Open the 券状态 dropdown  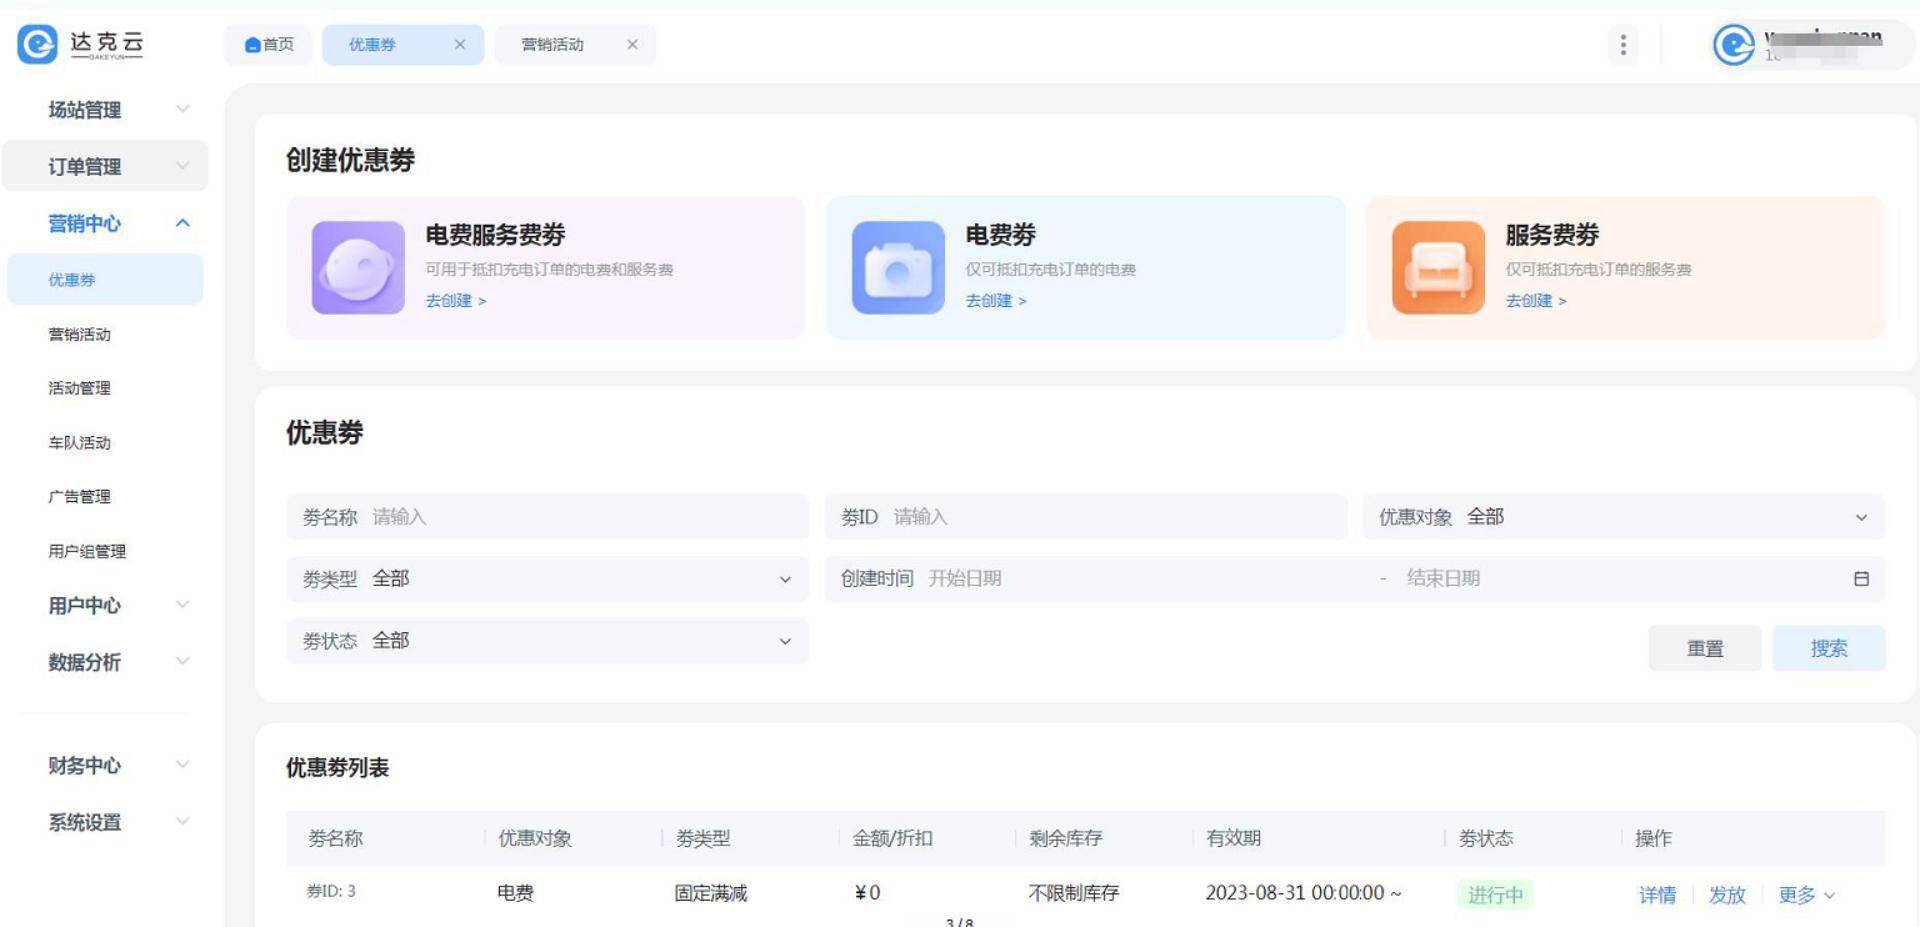pyautogui.click(x=546, y=641)
